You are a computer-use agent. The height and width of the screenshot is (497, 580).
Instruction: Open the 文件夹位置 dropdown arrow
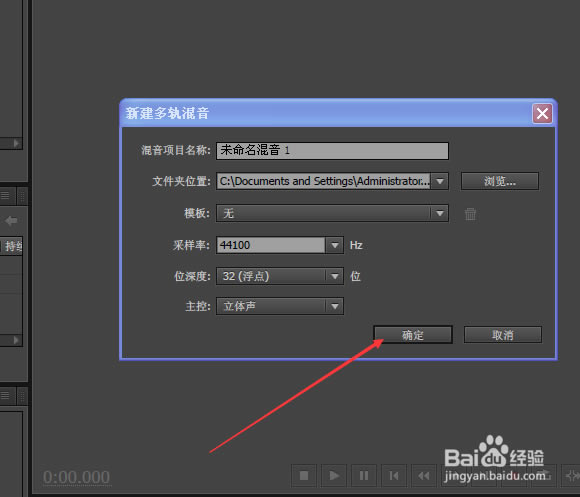[440, 181]
